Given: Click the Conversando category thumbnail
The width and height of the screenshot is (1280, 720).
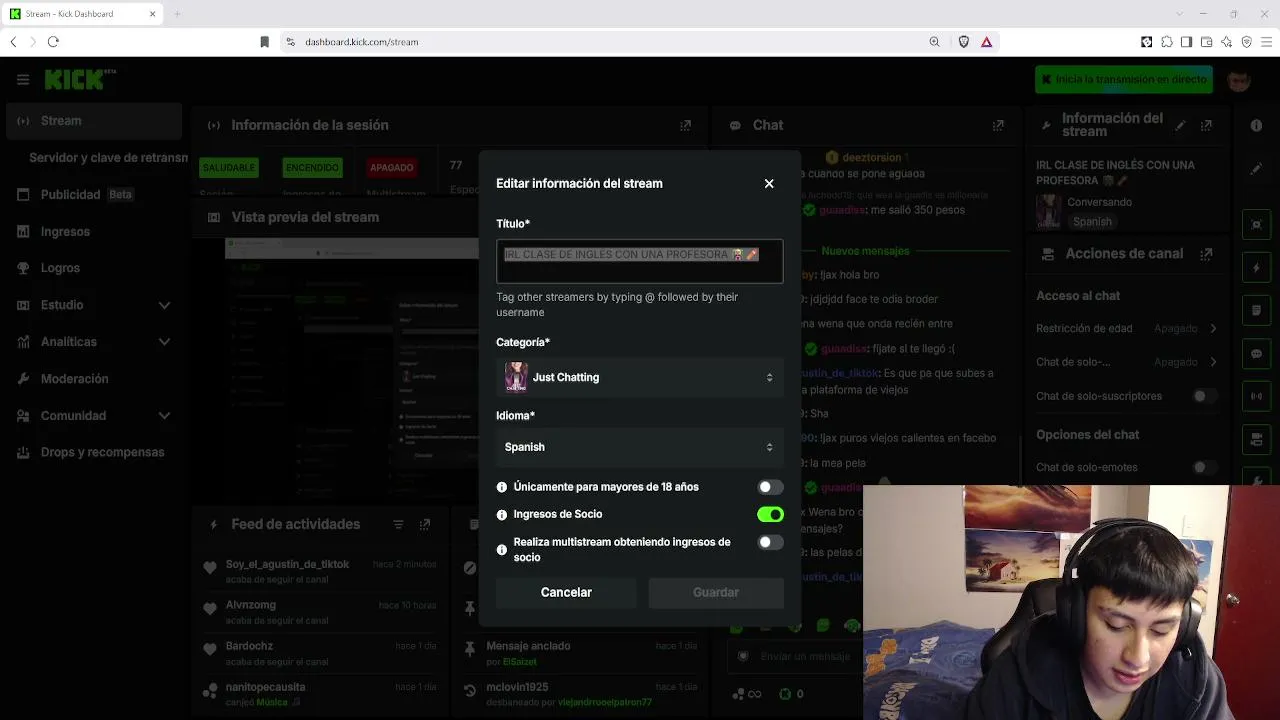Looking at the screenshot, I should [1049, 211].
